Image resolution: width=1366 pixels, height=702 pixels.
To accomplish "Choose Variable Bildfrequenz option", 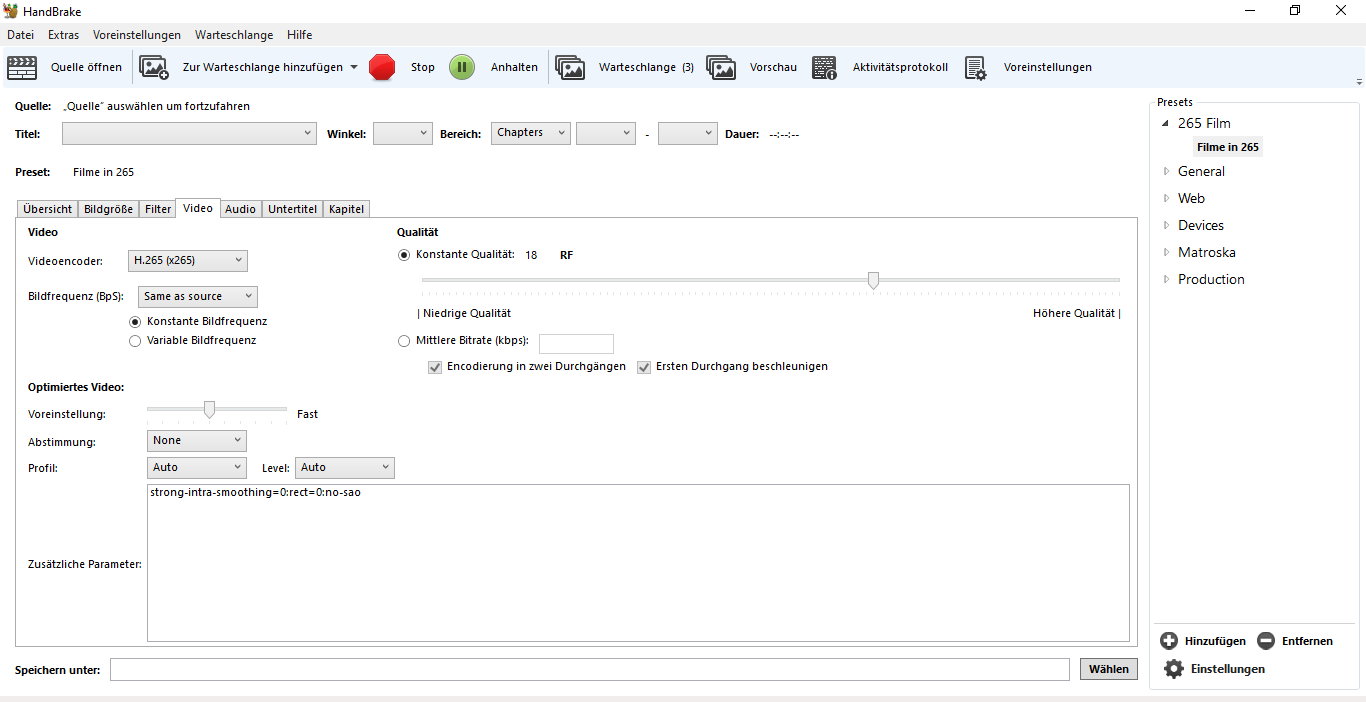I will [x=135, y=341].
